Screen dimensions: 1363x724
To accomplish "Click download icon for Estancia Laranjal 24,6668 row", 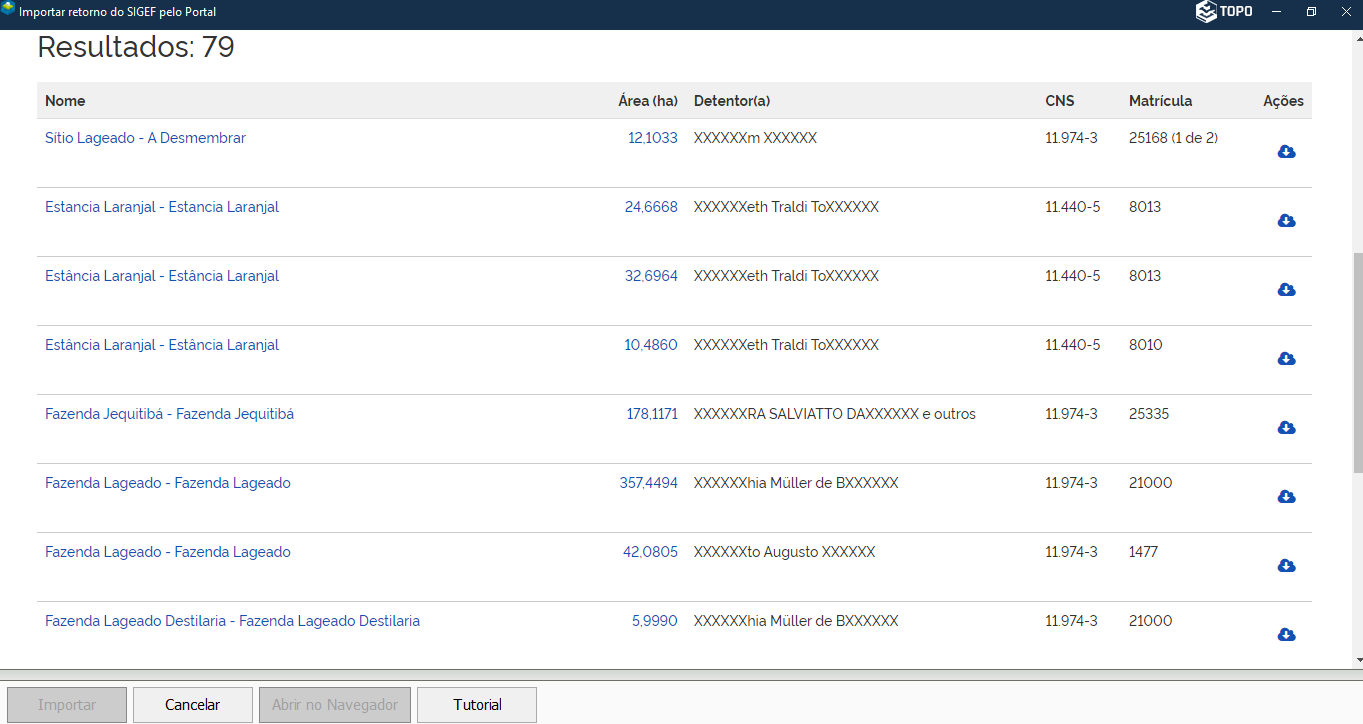I will (x=1286, y=221).
